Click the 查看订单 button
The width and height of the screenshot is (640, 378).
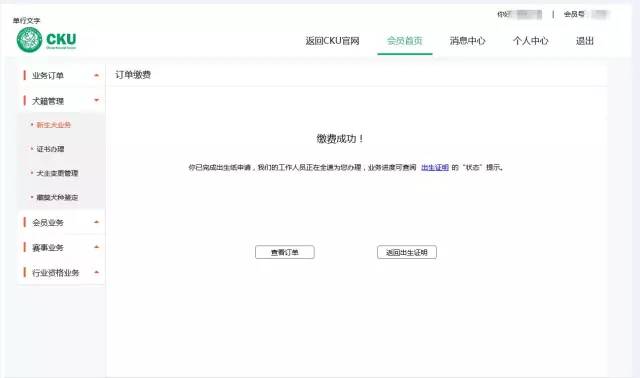pos(284,252)
